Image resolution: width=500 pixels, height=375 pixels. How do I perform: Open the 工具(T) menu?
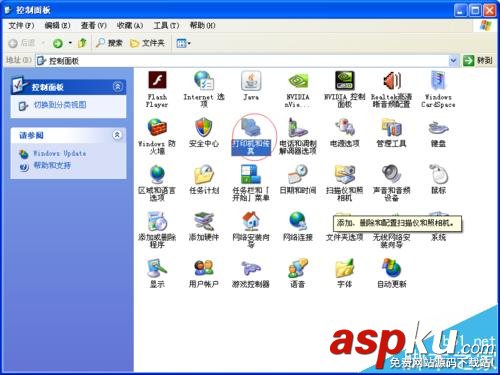pos(166,25)
